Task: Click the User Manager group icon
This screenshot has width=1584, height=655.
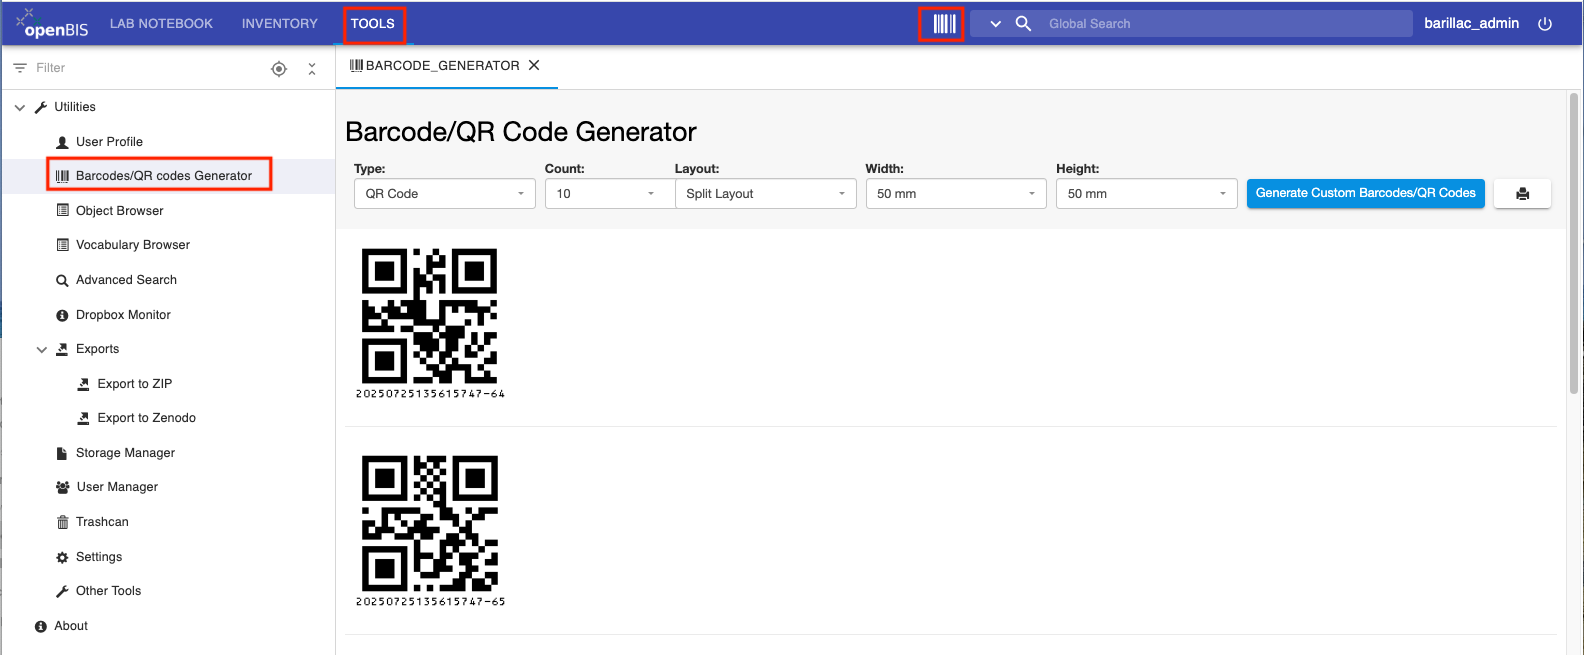Action: [x=63, y=487]
